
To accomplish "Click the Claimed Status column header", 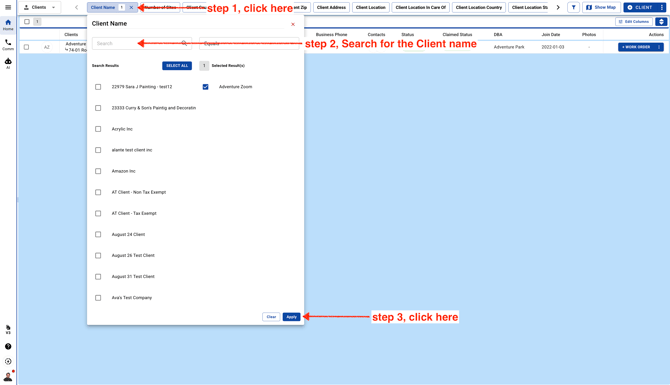I will click(457, 35).
